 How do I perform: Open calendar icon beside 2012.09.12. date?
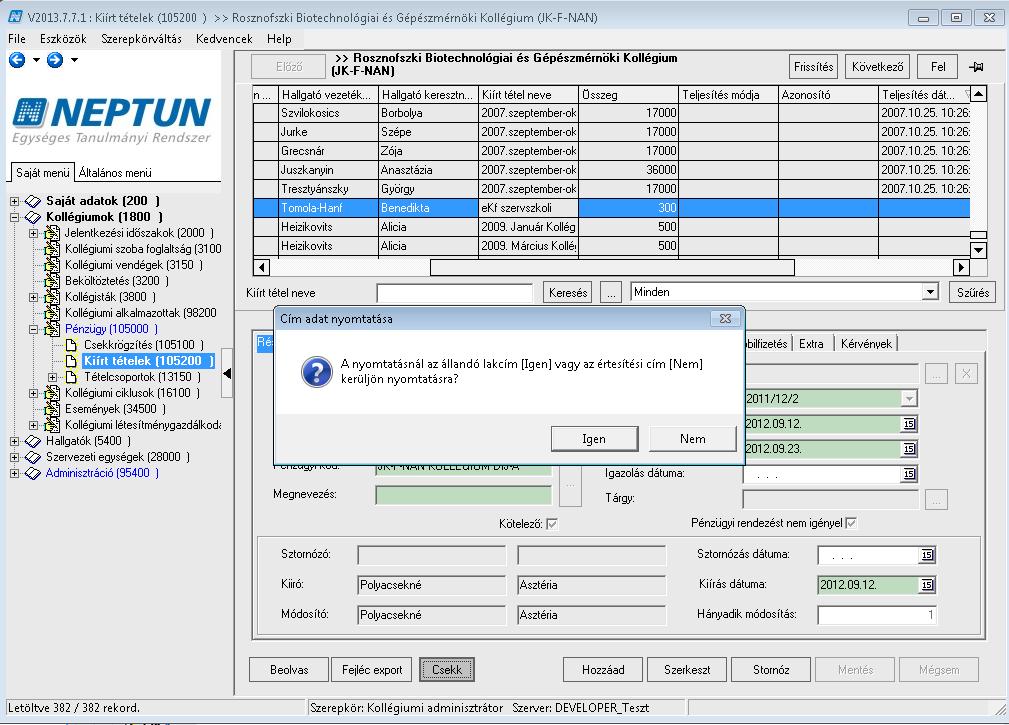point(909,424)
